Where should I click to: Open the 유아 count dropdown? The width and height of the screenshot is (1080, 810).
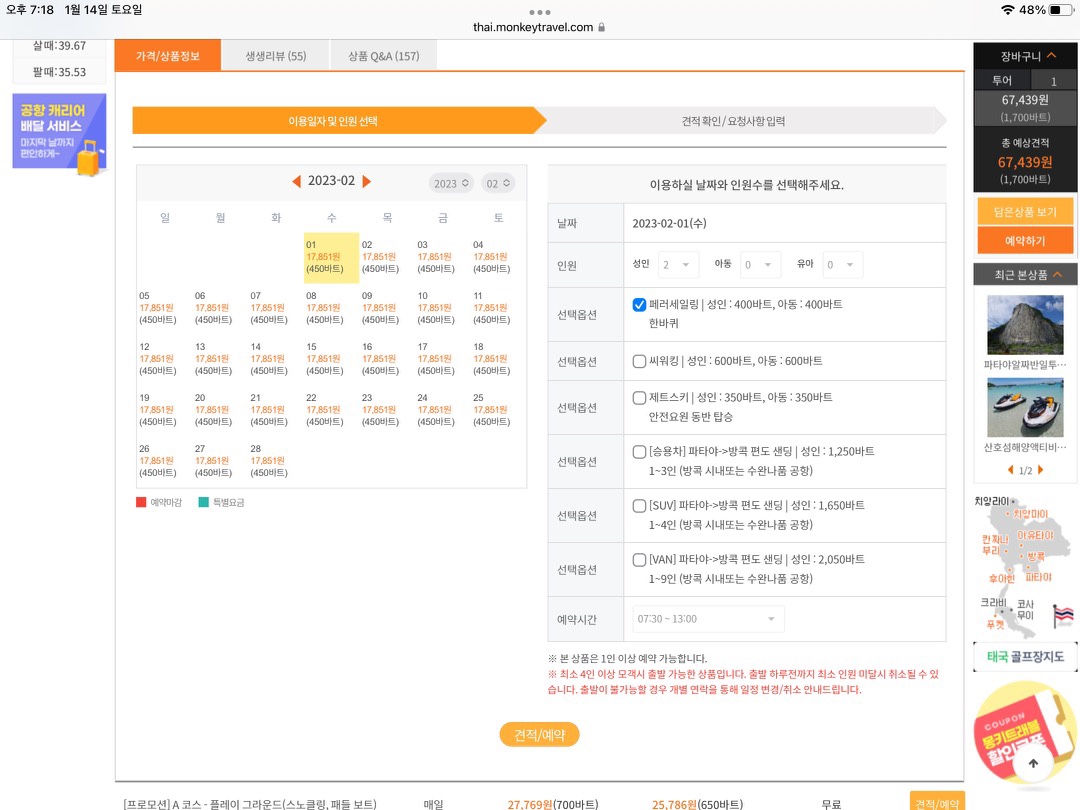pyautogui.click(x=842, y=264)
